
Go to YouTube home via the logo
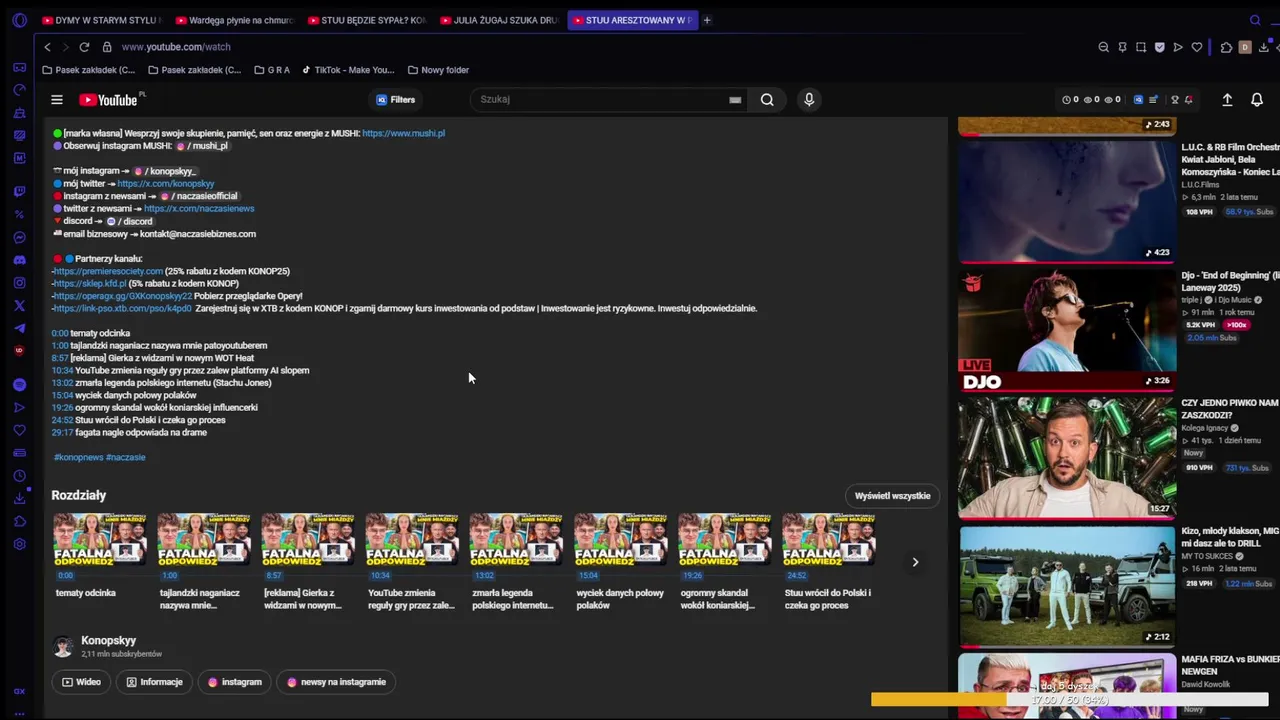(111, 100)
